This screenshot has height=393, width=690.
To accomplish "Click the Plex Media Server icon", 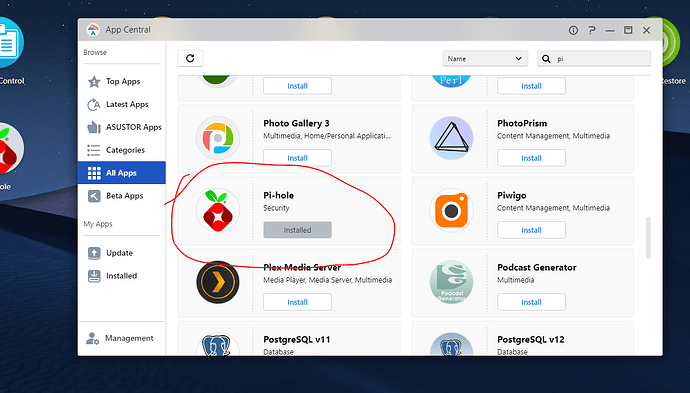I will (217, 282).
